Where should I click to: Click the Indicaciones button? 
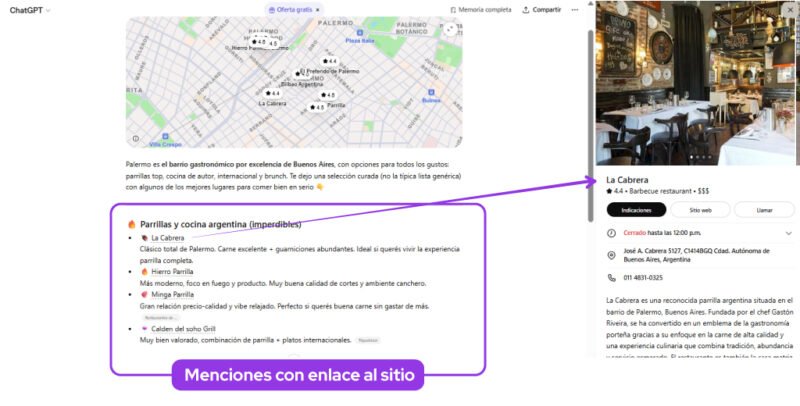coord(636,210)
